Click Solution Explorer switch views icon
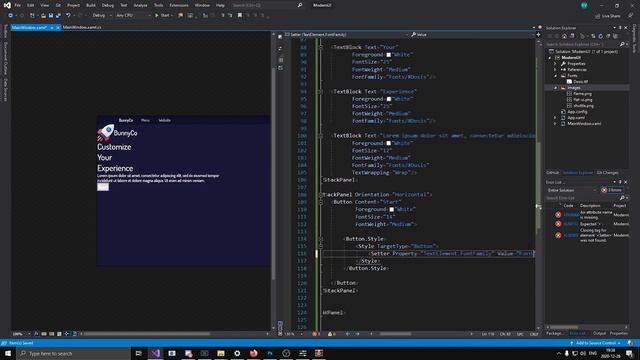This screenshot has height=360, width=640. click(x=572, y=36)
